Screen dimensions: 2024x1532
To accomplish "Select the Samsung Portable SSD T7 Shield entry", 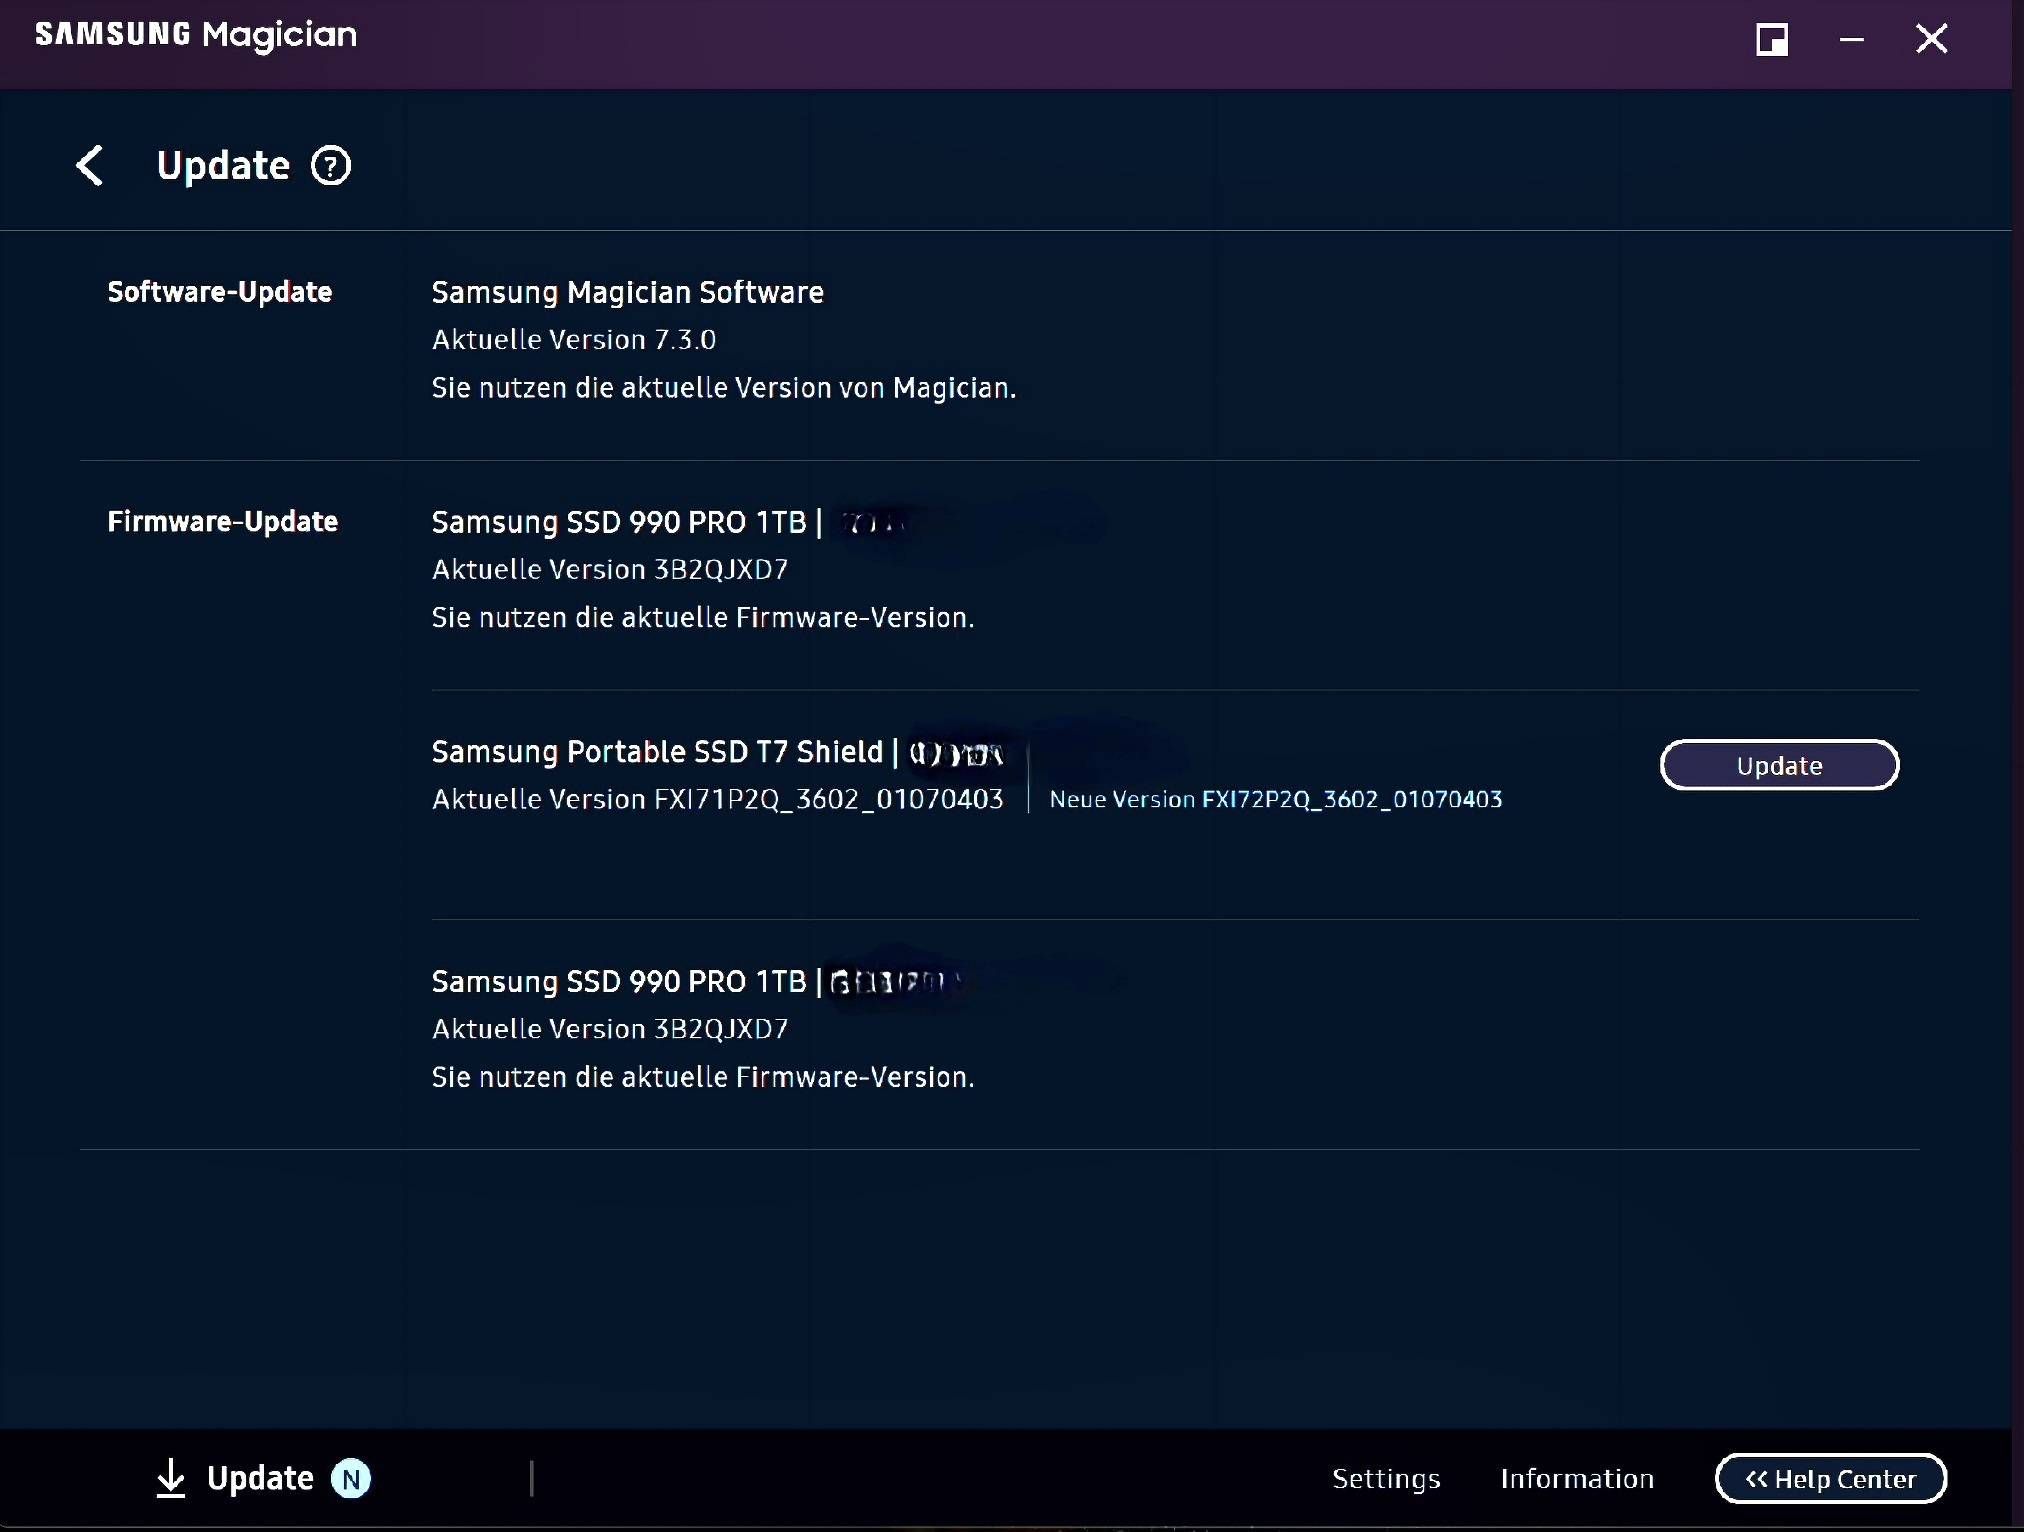I will pyautogui.click(x=657, y=752).
